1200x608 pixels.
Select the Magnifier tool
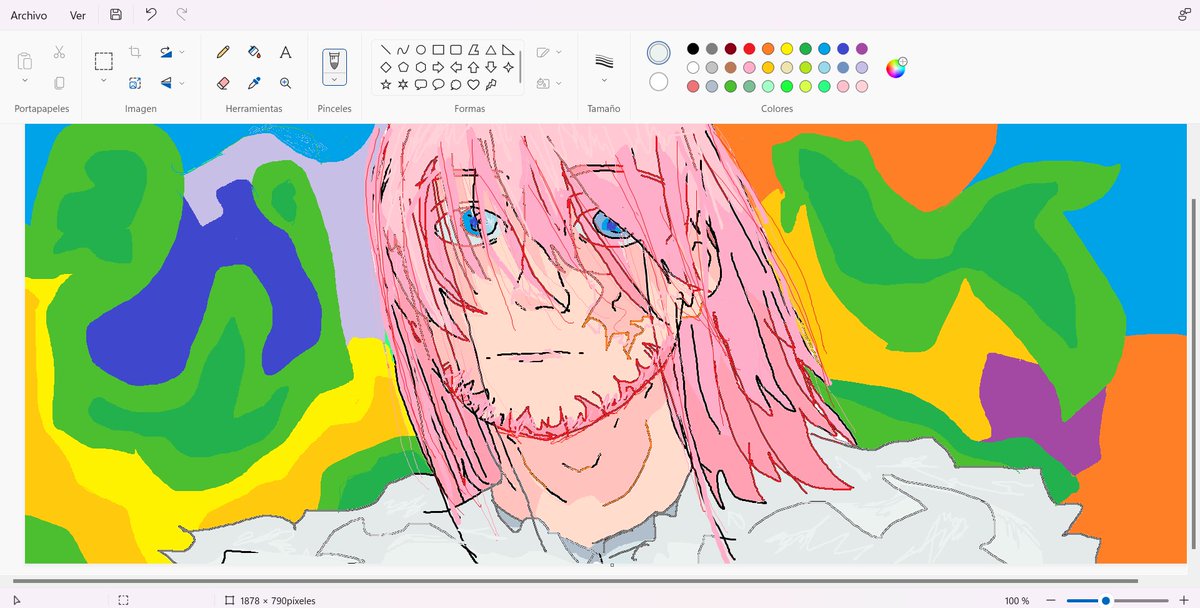coord(285,83)
